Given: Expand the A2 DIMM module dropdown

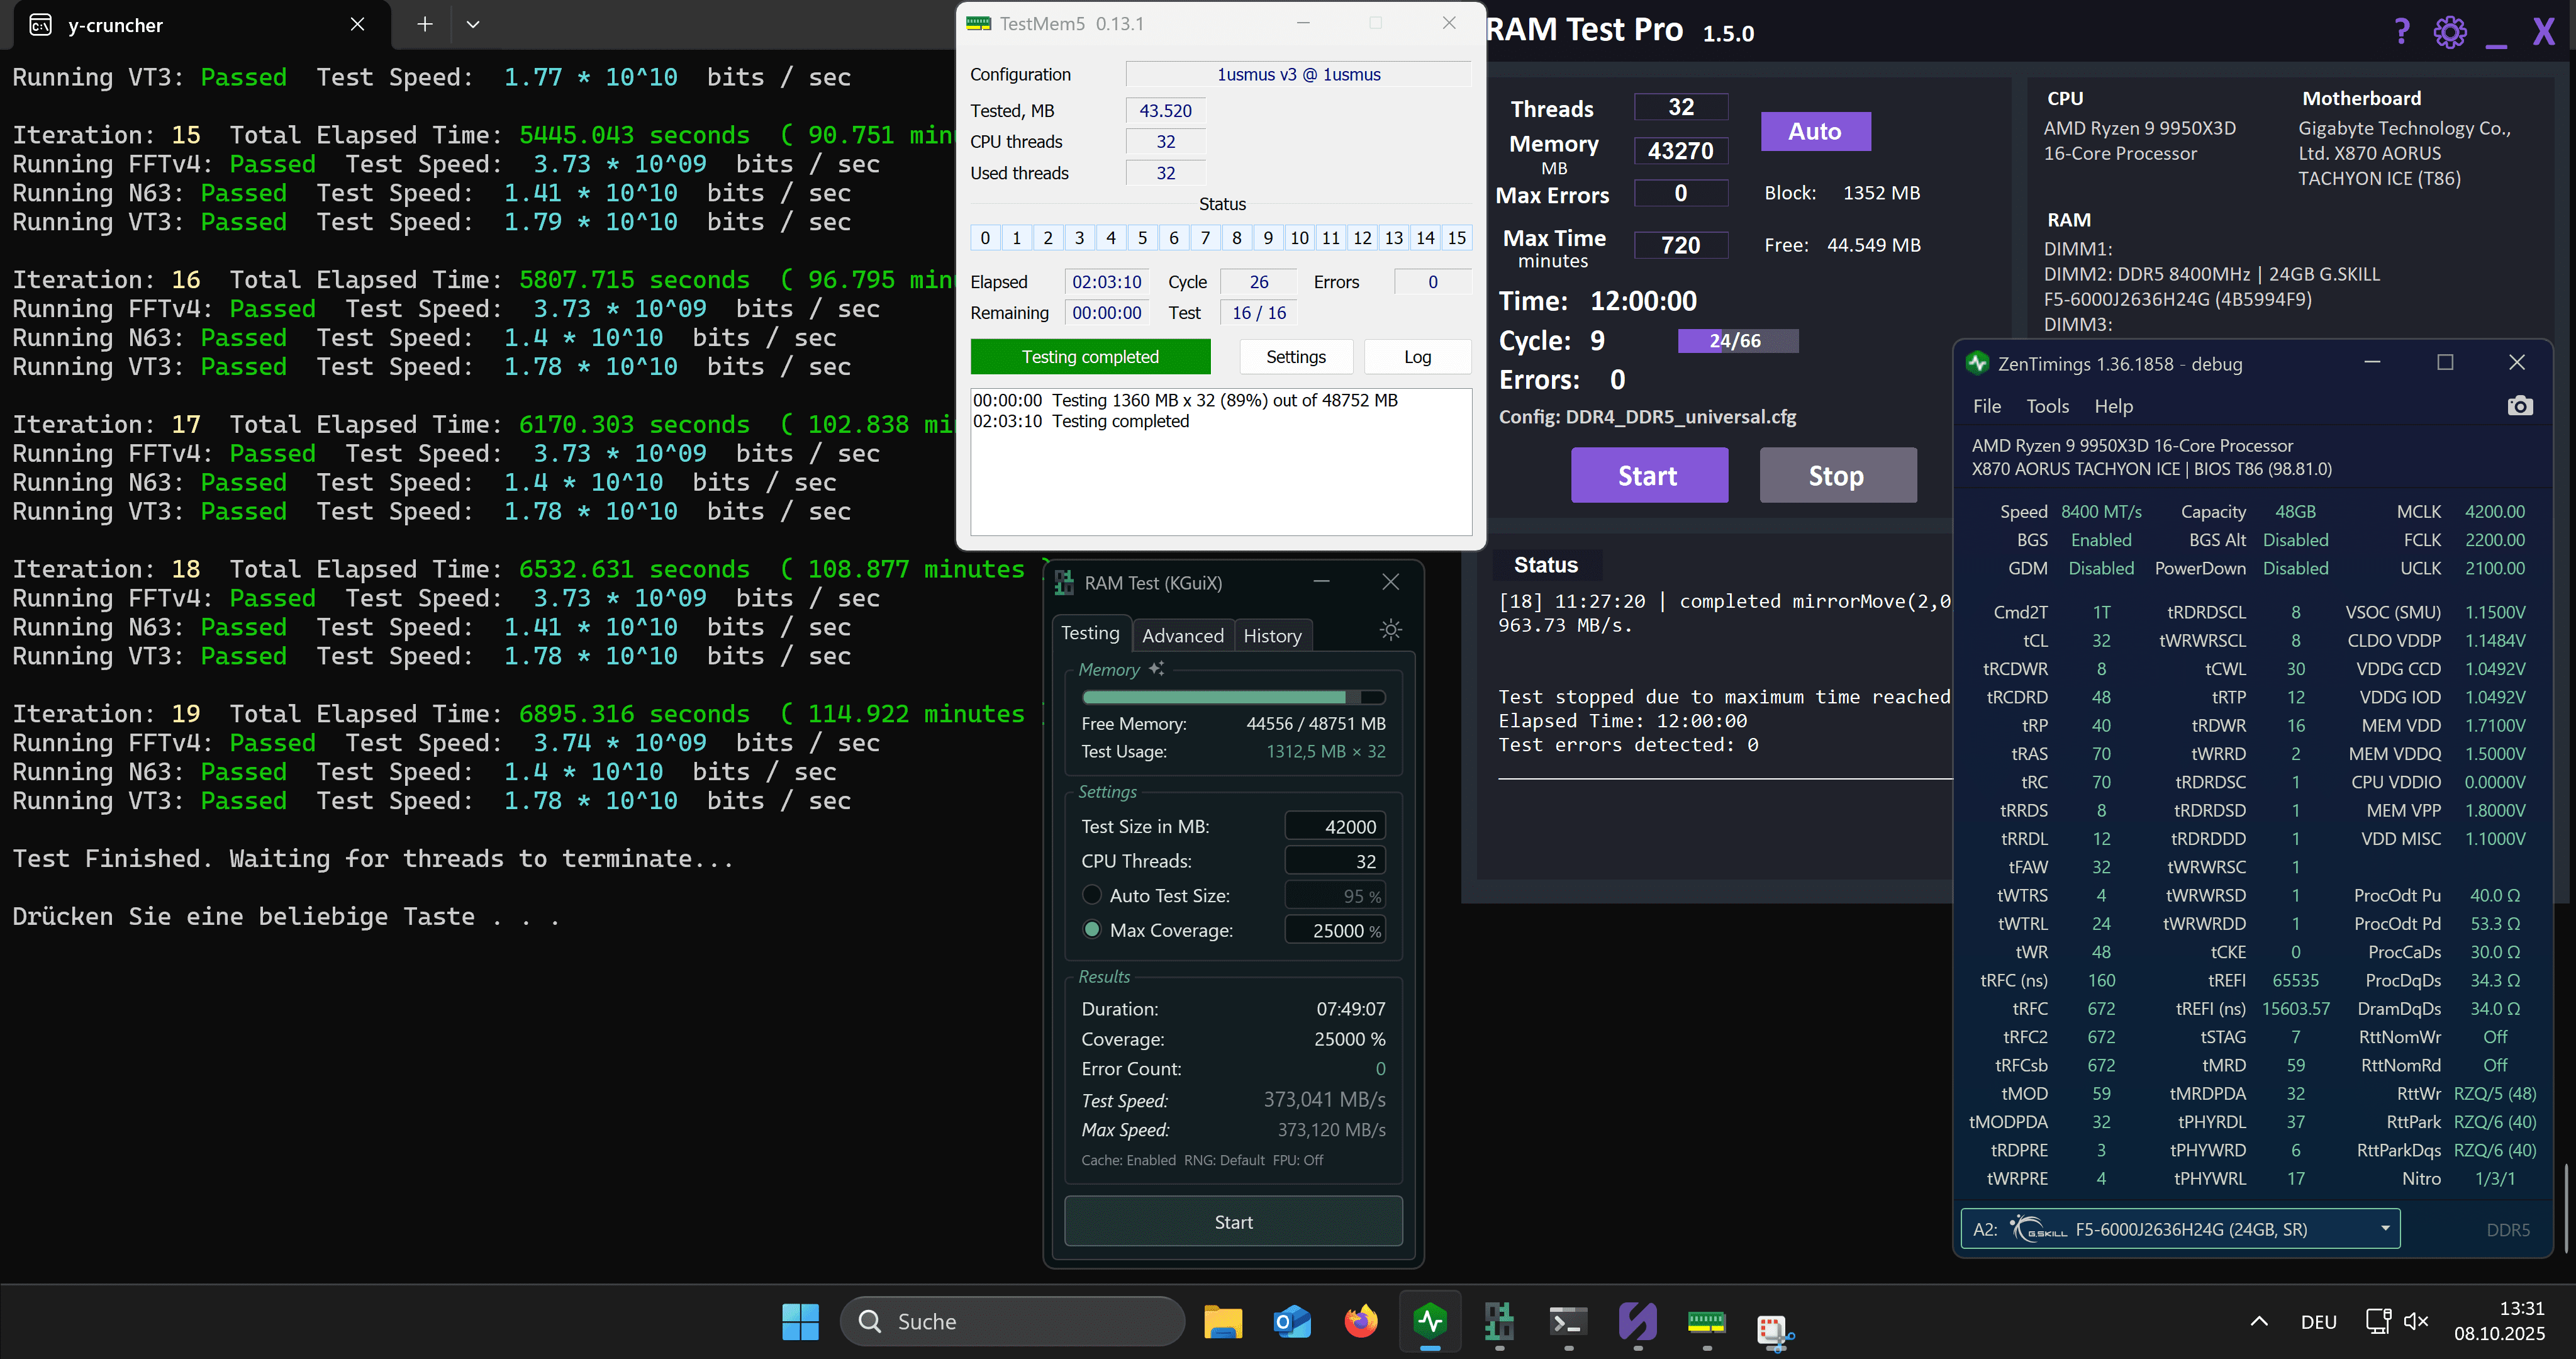Looking at the screenshot, I should coord(2384,1228).
